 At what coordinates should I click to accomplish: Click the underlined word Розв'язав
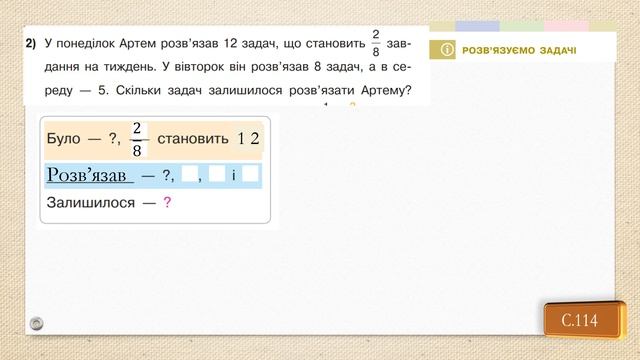[x=87, y=175]
